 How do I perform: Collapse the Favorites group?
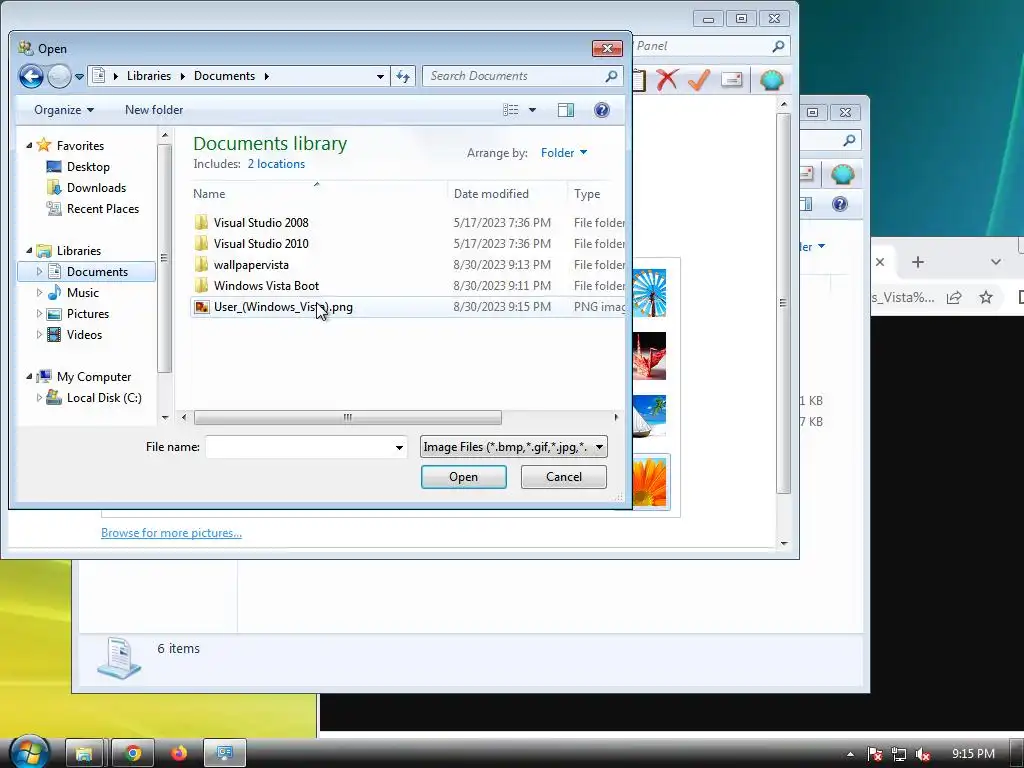tap(29, 145)
